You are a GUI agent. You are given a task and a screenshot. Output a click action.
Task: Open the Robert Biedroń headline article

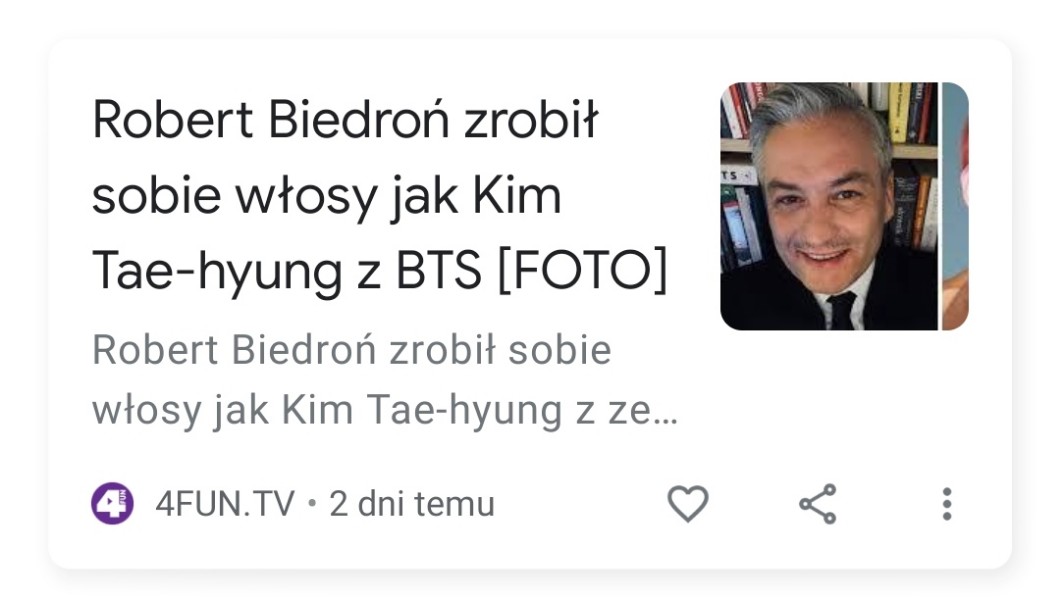coord(379,196)
